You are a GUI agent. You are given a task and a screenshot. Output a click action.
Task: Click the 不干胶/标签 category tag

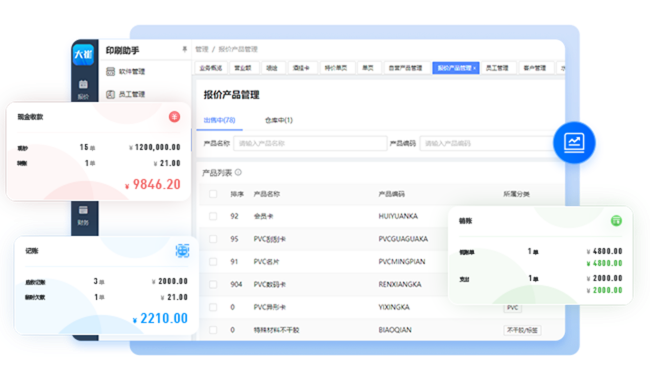[522, 330]
